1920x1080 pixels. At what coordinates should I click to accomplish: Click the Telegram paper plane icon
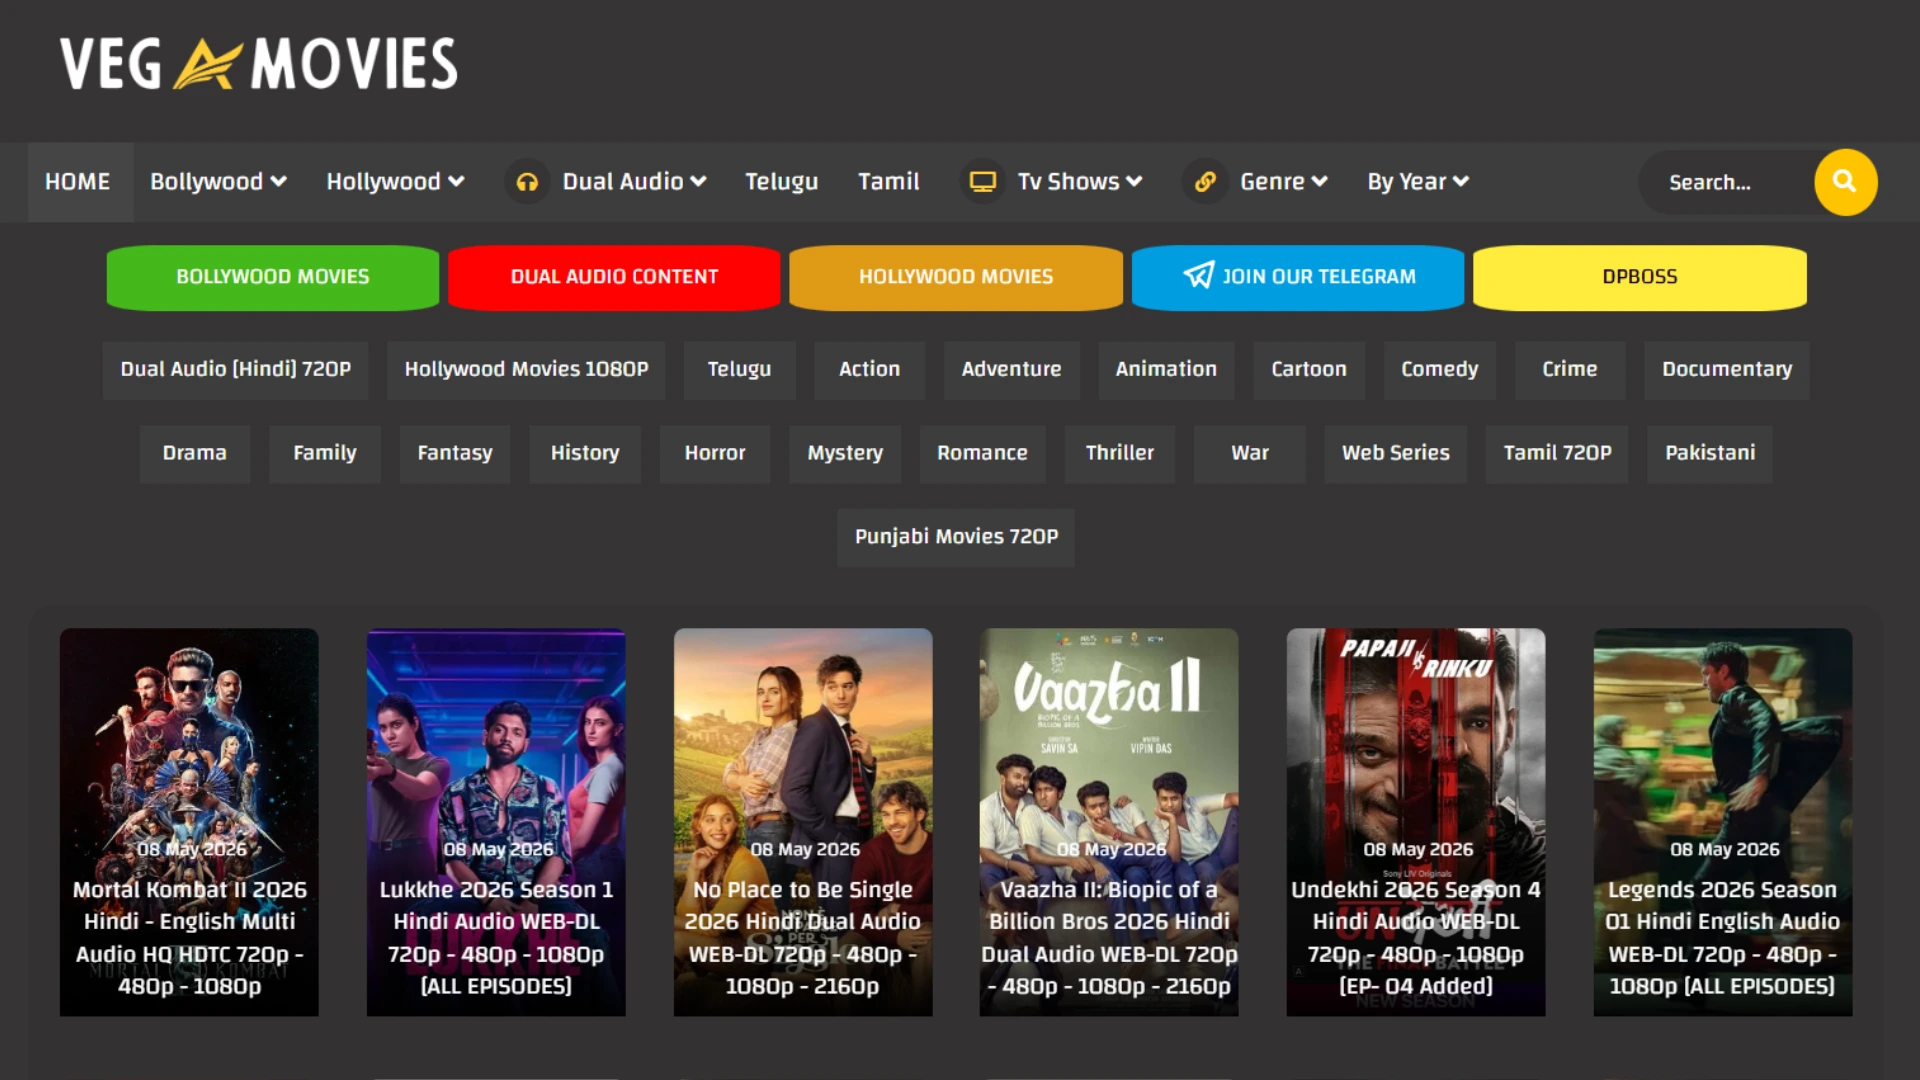tap(1198, 276)
